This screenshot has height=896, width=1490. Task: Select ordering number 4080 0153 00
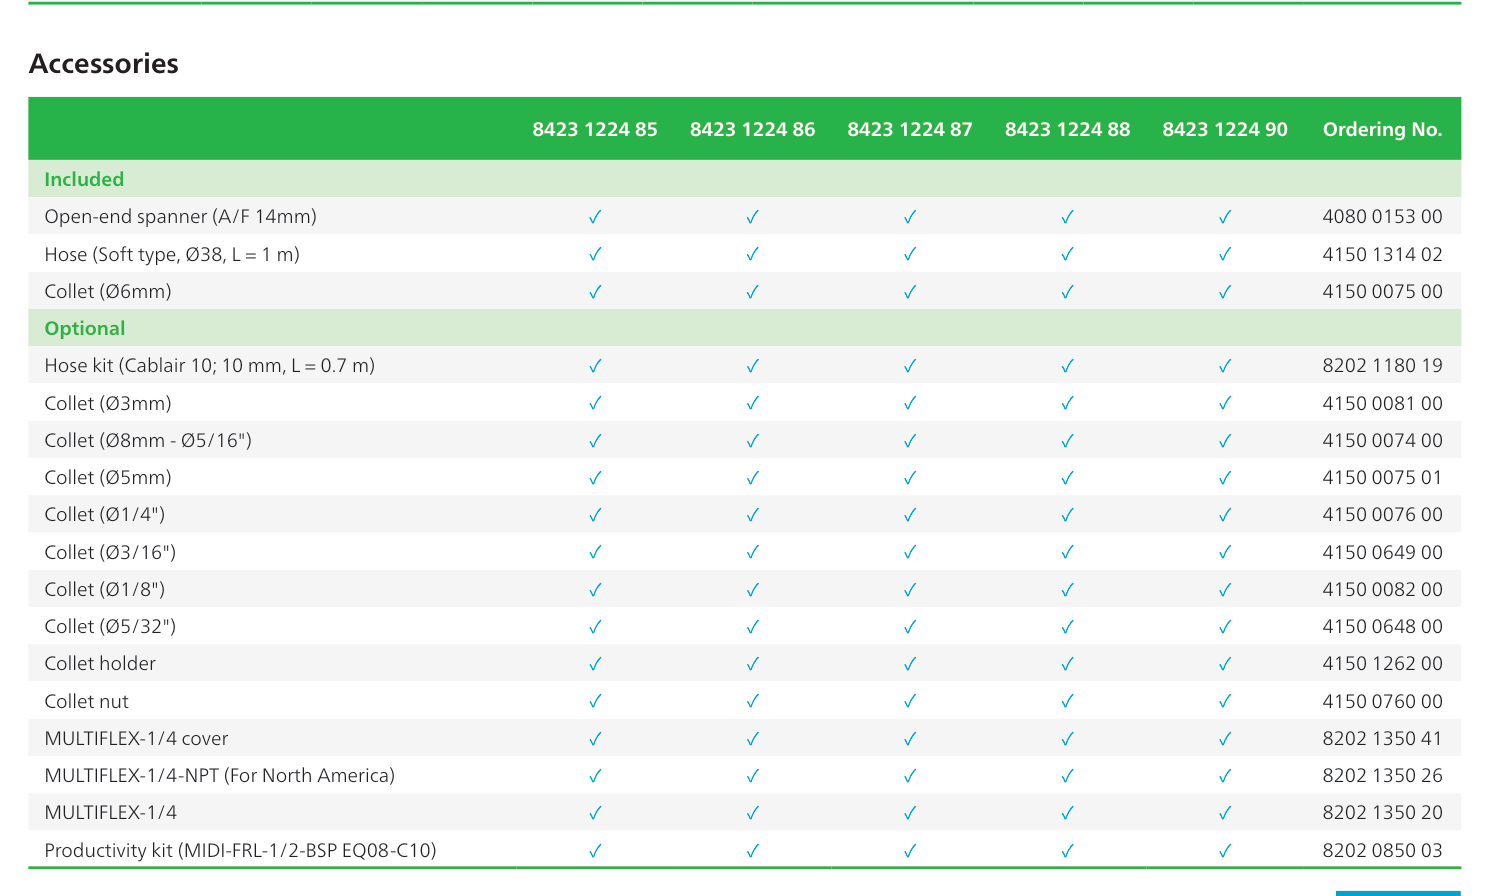pyautogui.click(x=1382, y=216)
